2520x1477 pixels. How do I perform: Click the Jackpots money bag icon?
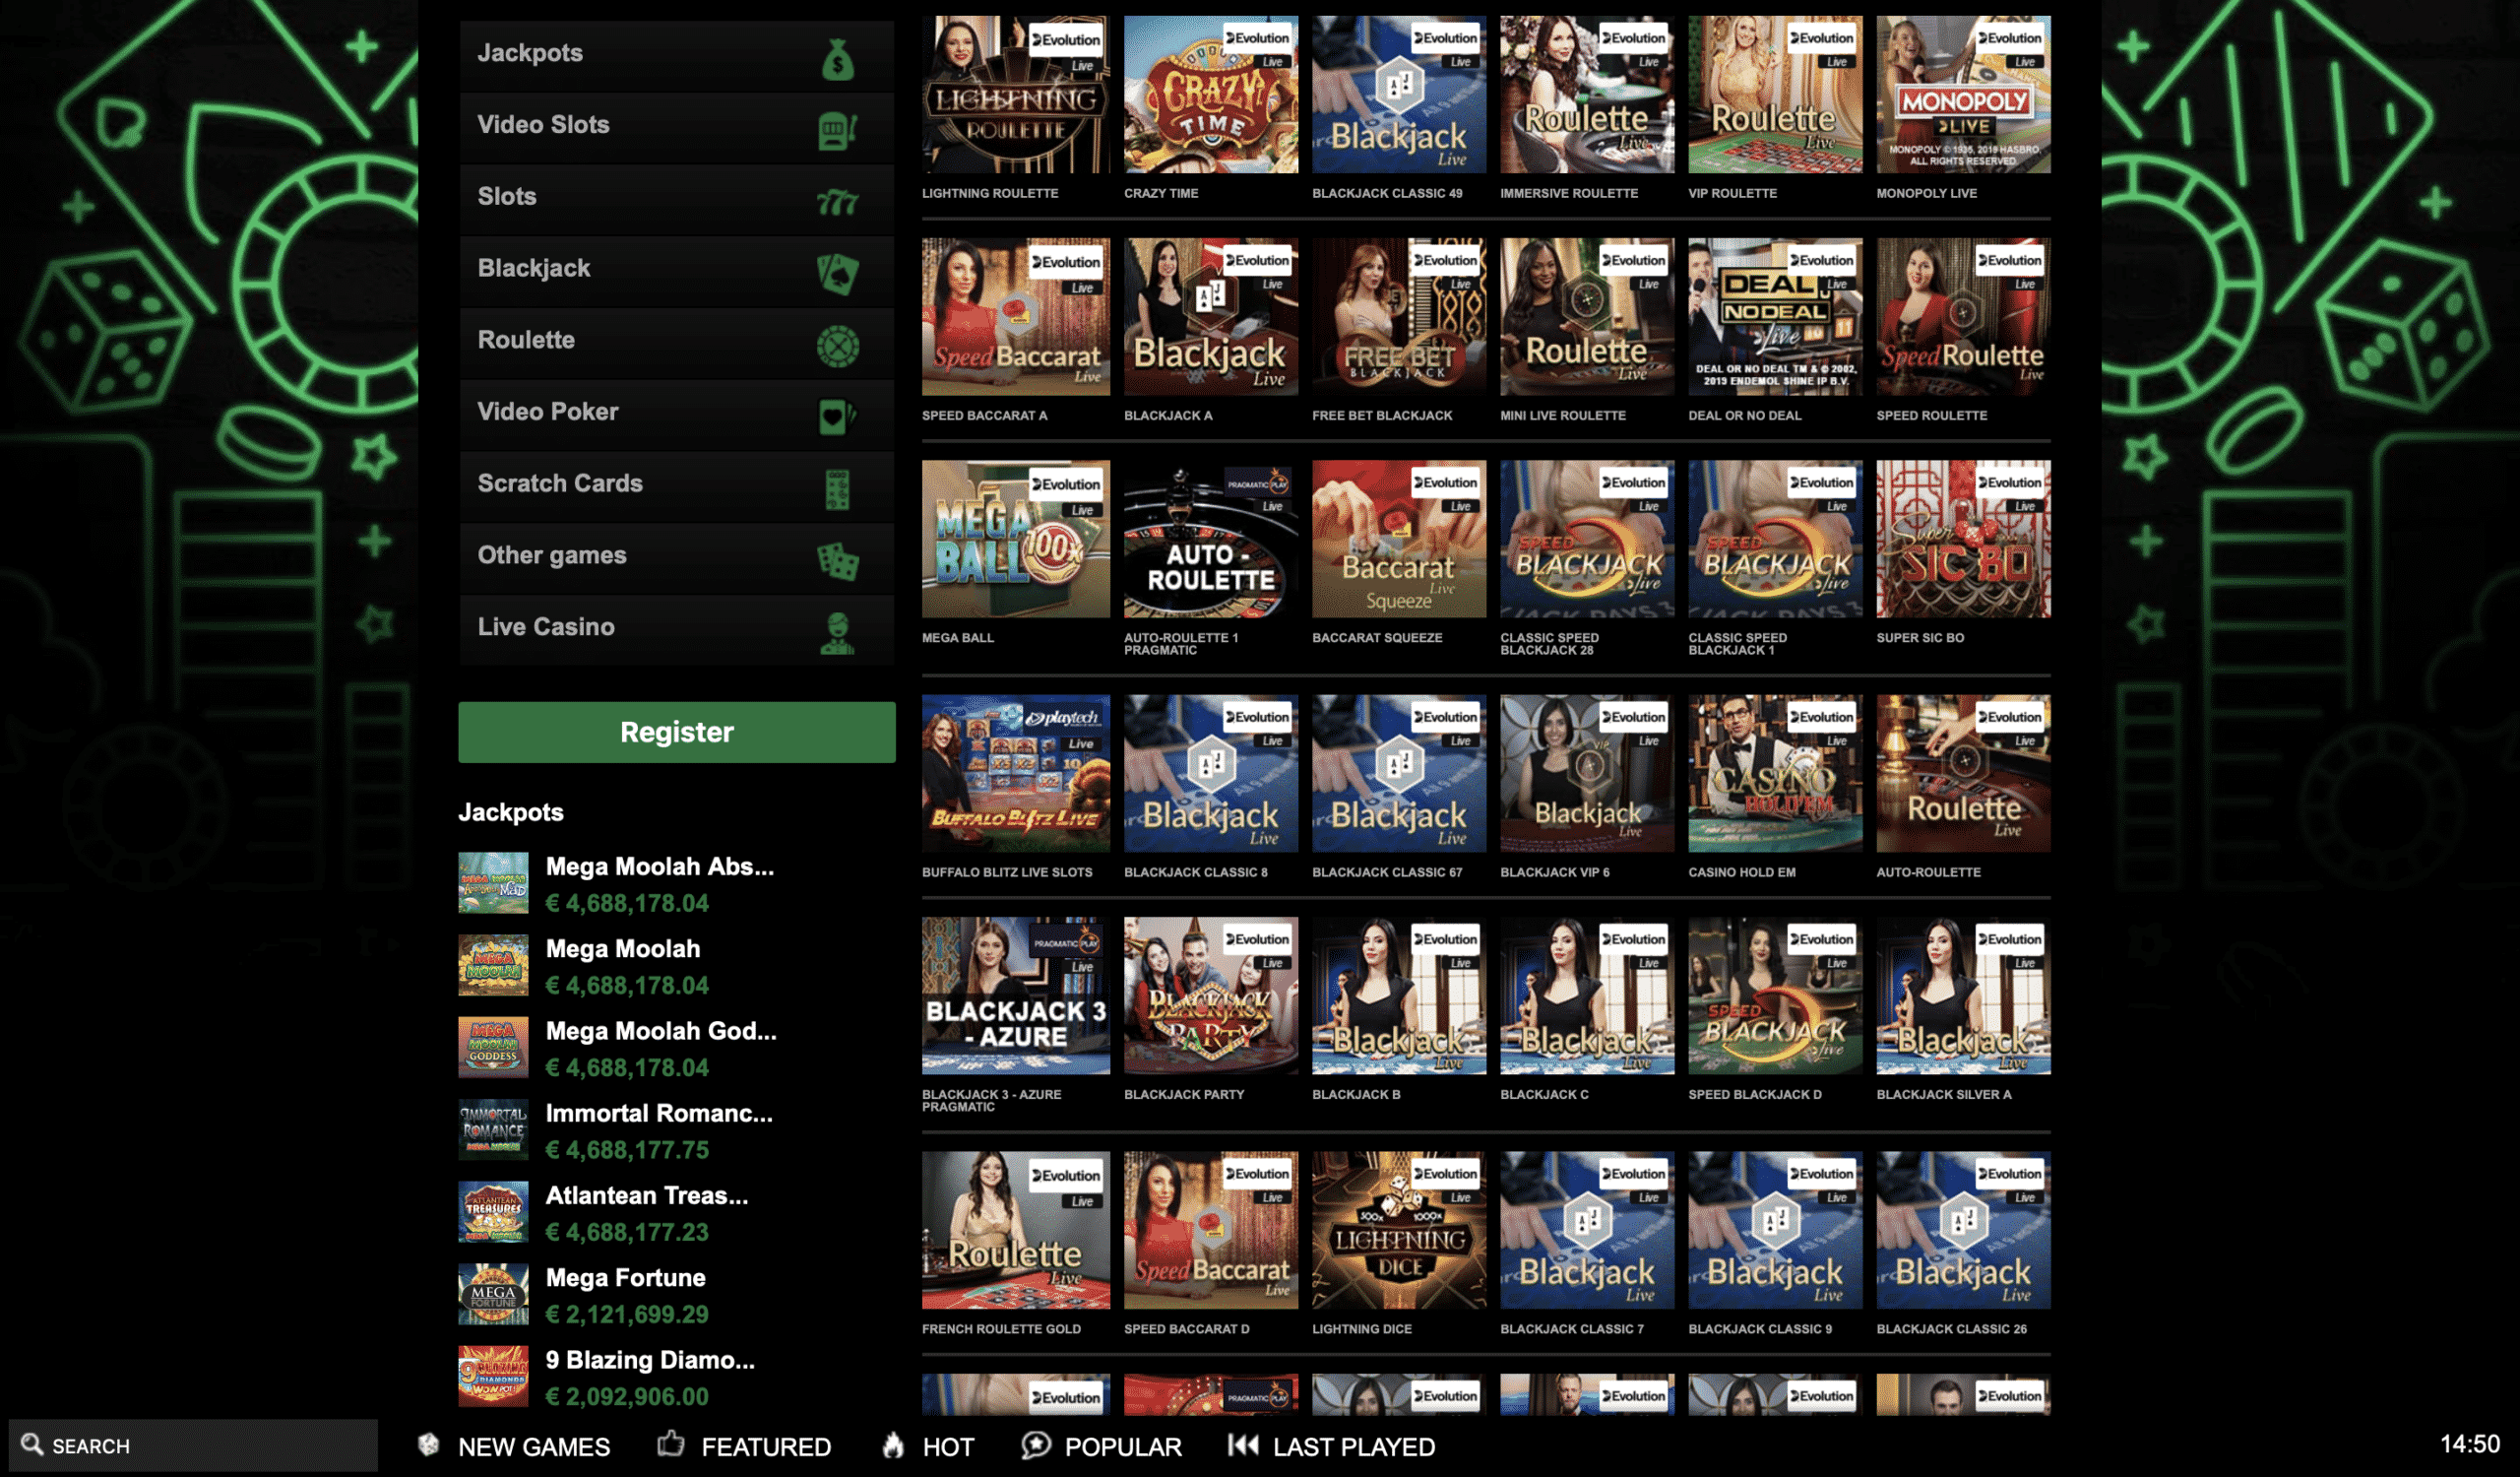(837, 59)
